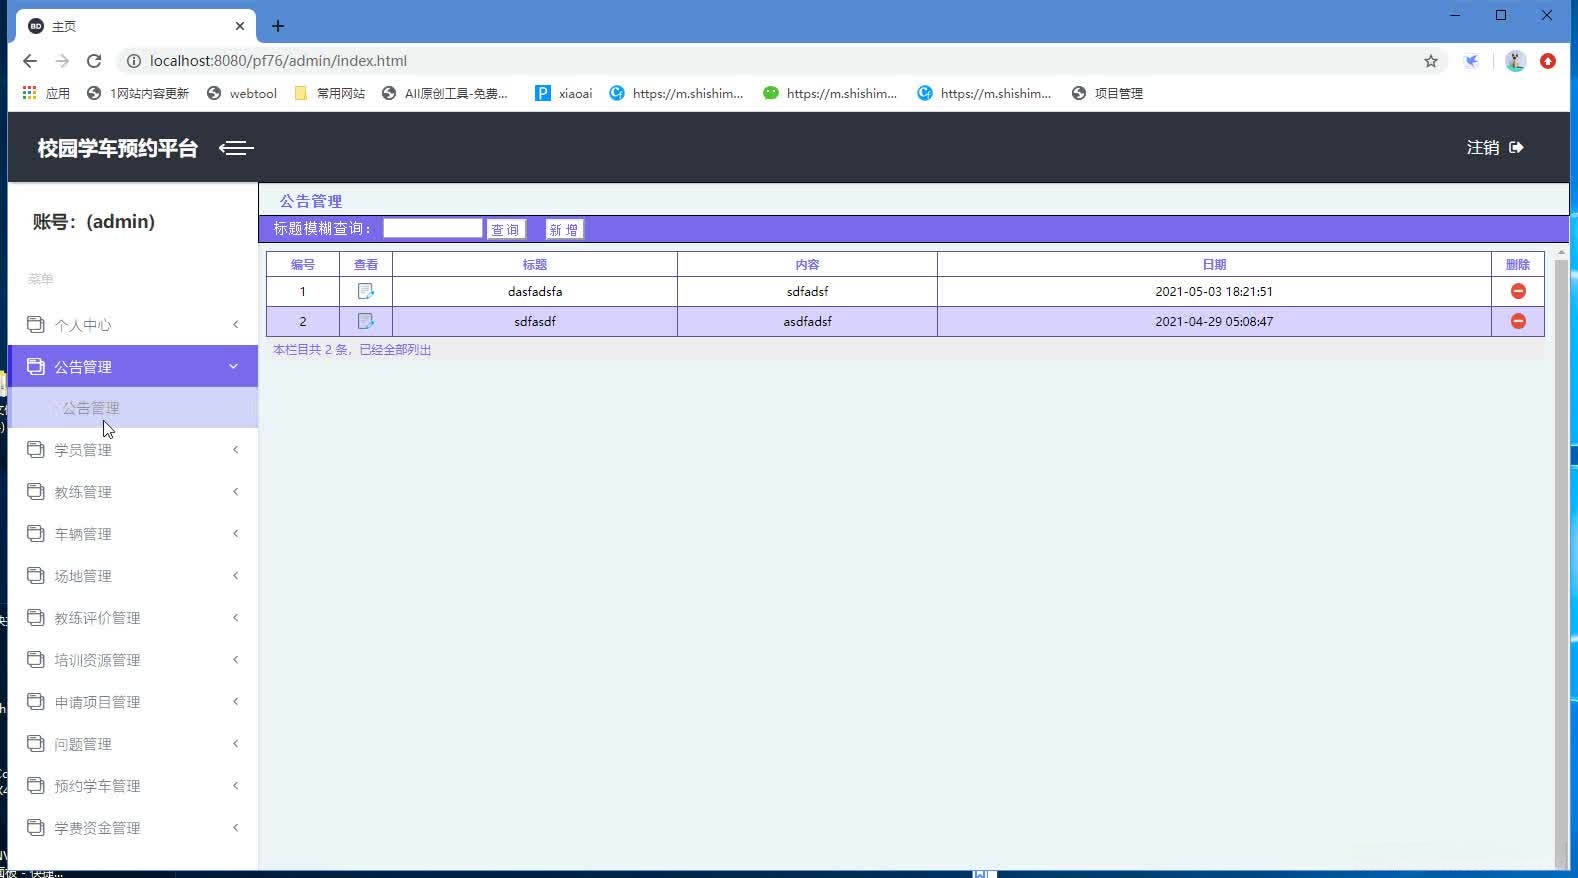This screenshot has height=878, width=1578.
Task: Click the 个人中心 folder icon
Action: click(x=36, y=324)
